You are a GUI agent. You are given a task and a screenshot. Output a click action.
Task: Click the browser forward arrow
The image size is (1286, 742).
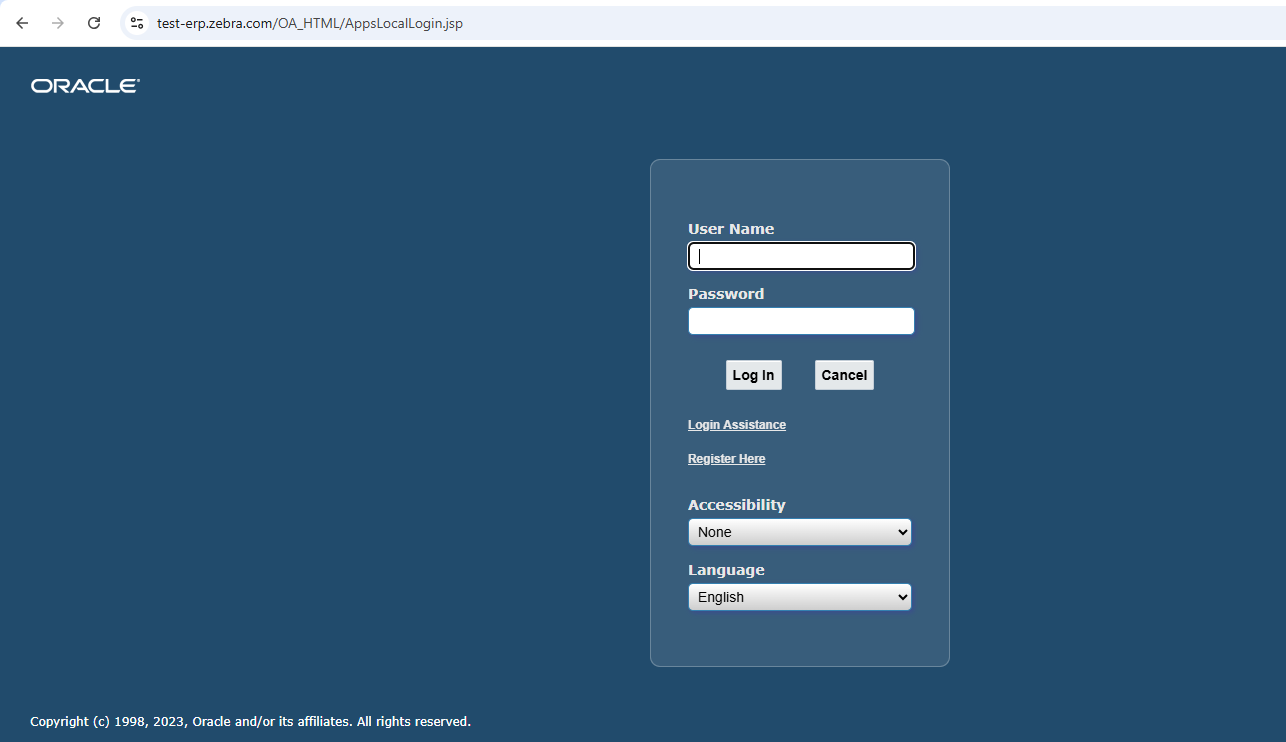click(58, 23)
